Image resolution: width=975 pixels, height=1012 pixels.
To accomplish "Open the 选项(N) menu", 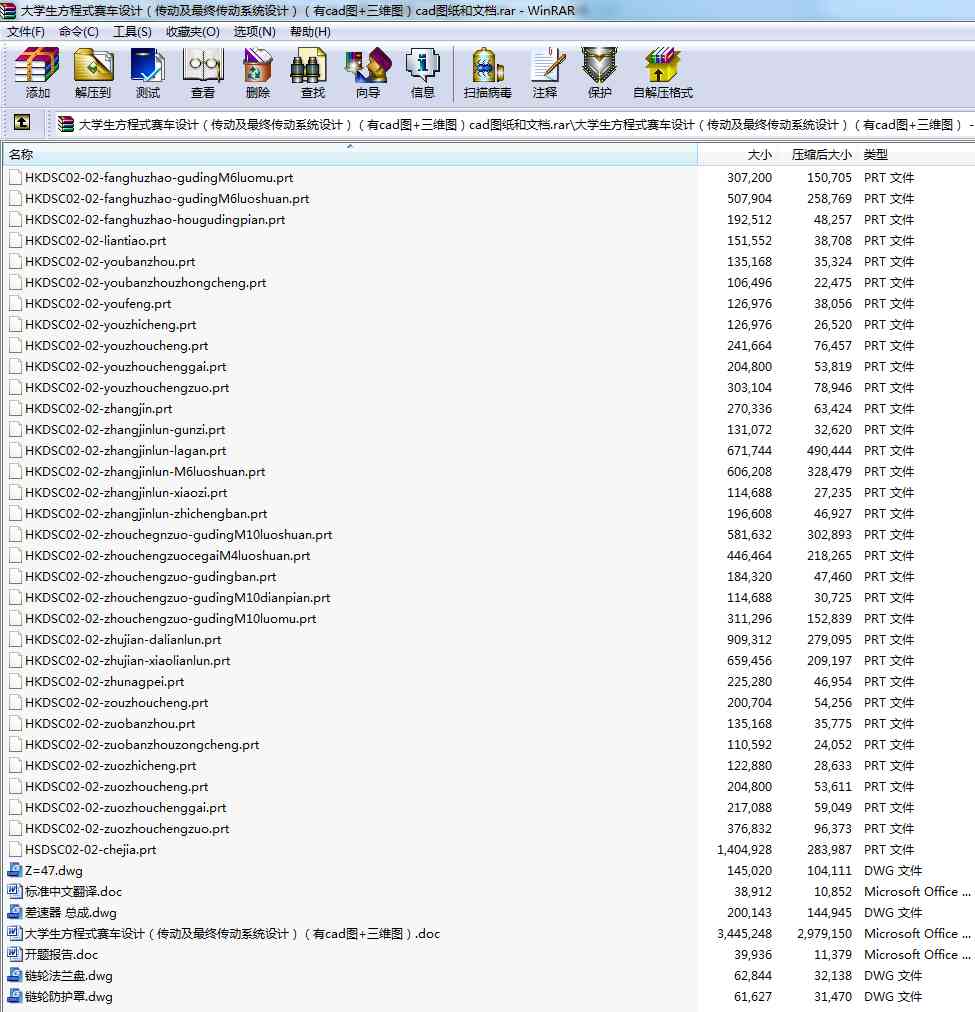I will point(254,32).
